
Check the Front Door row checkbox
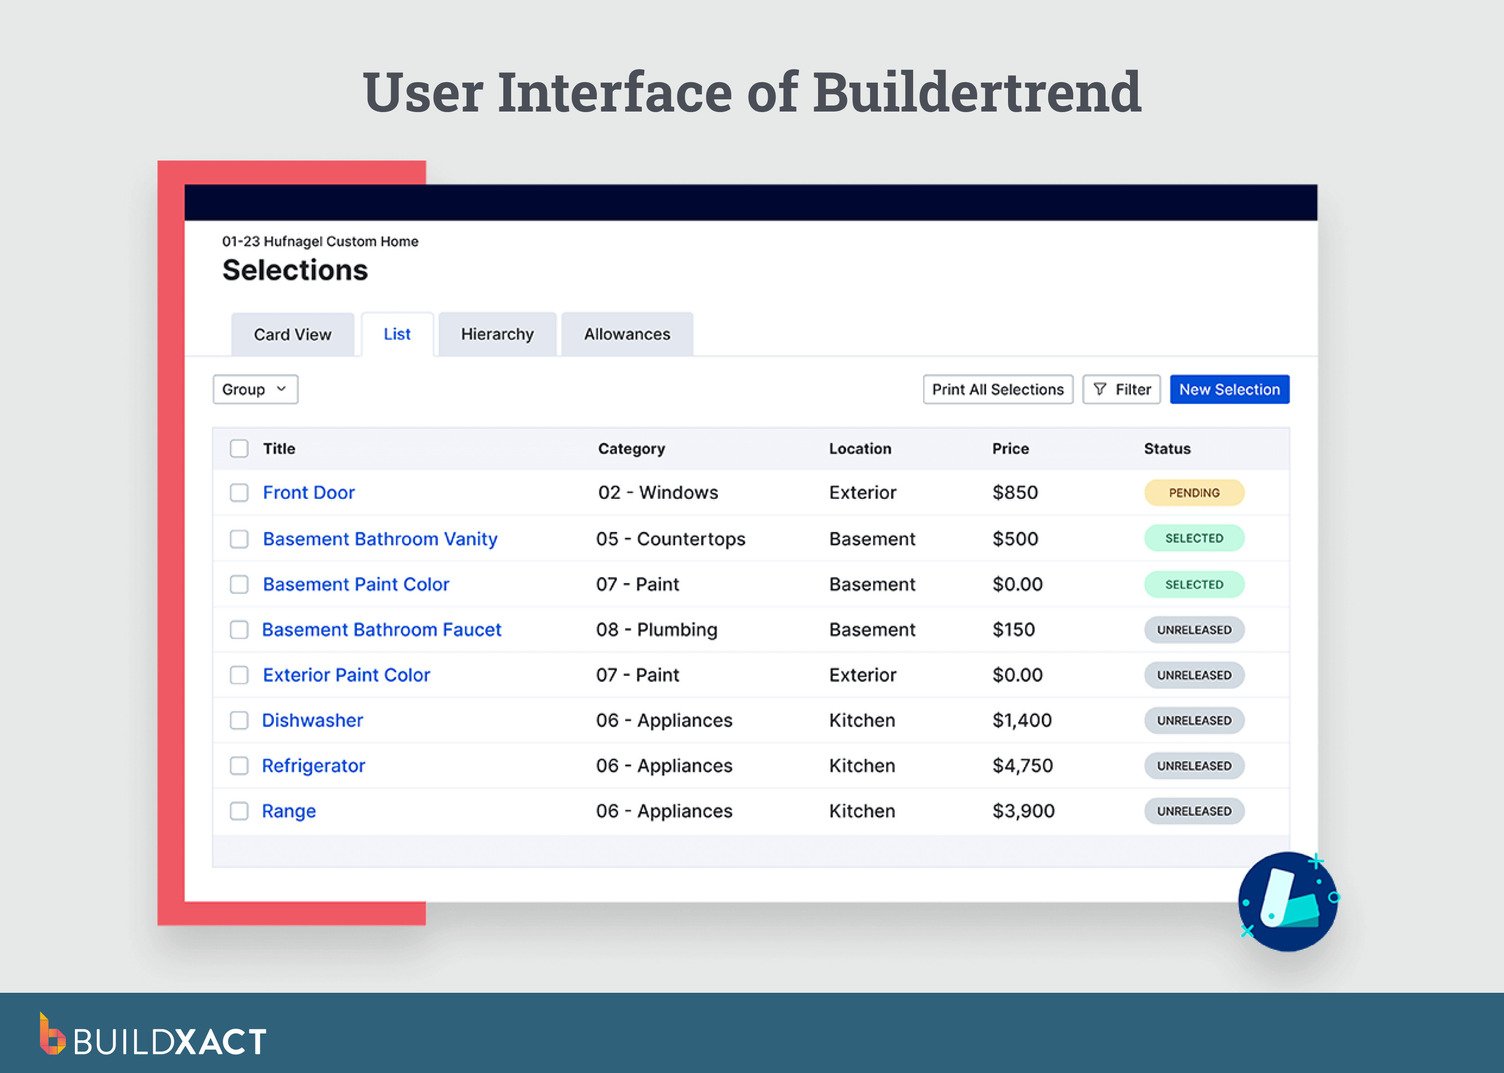(x=239, y=492)
